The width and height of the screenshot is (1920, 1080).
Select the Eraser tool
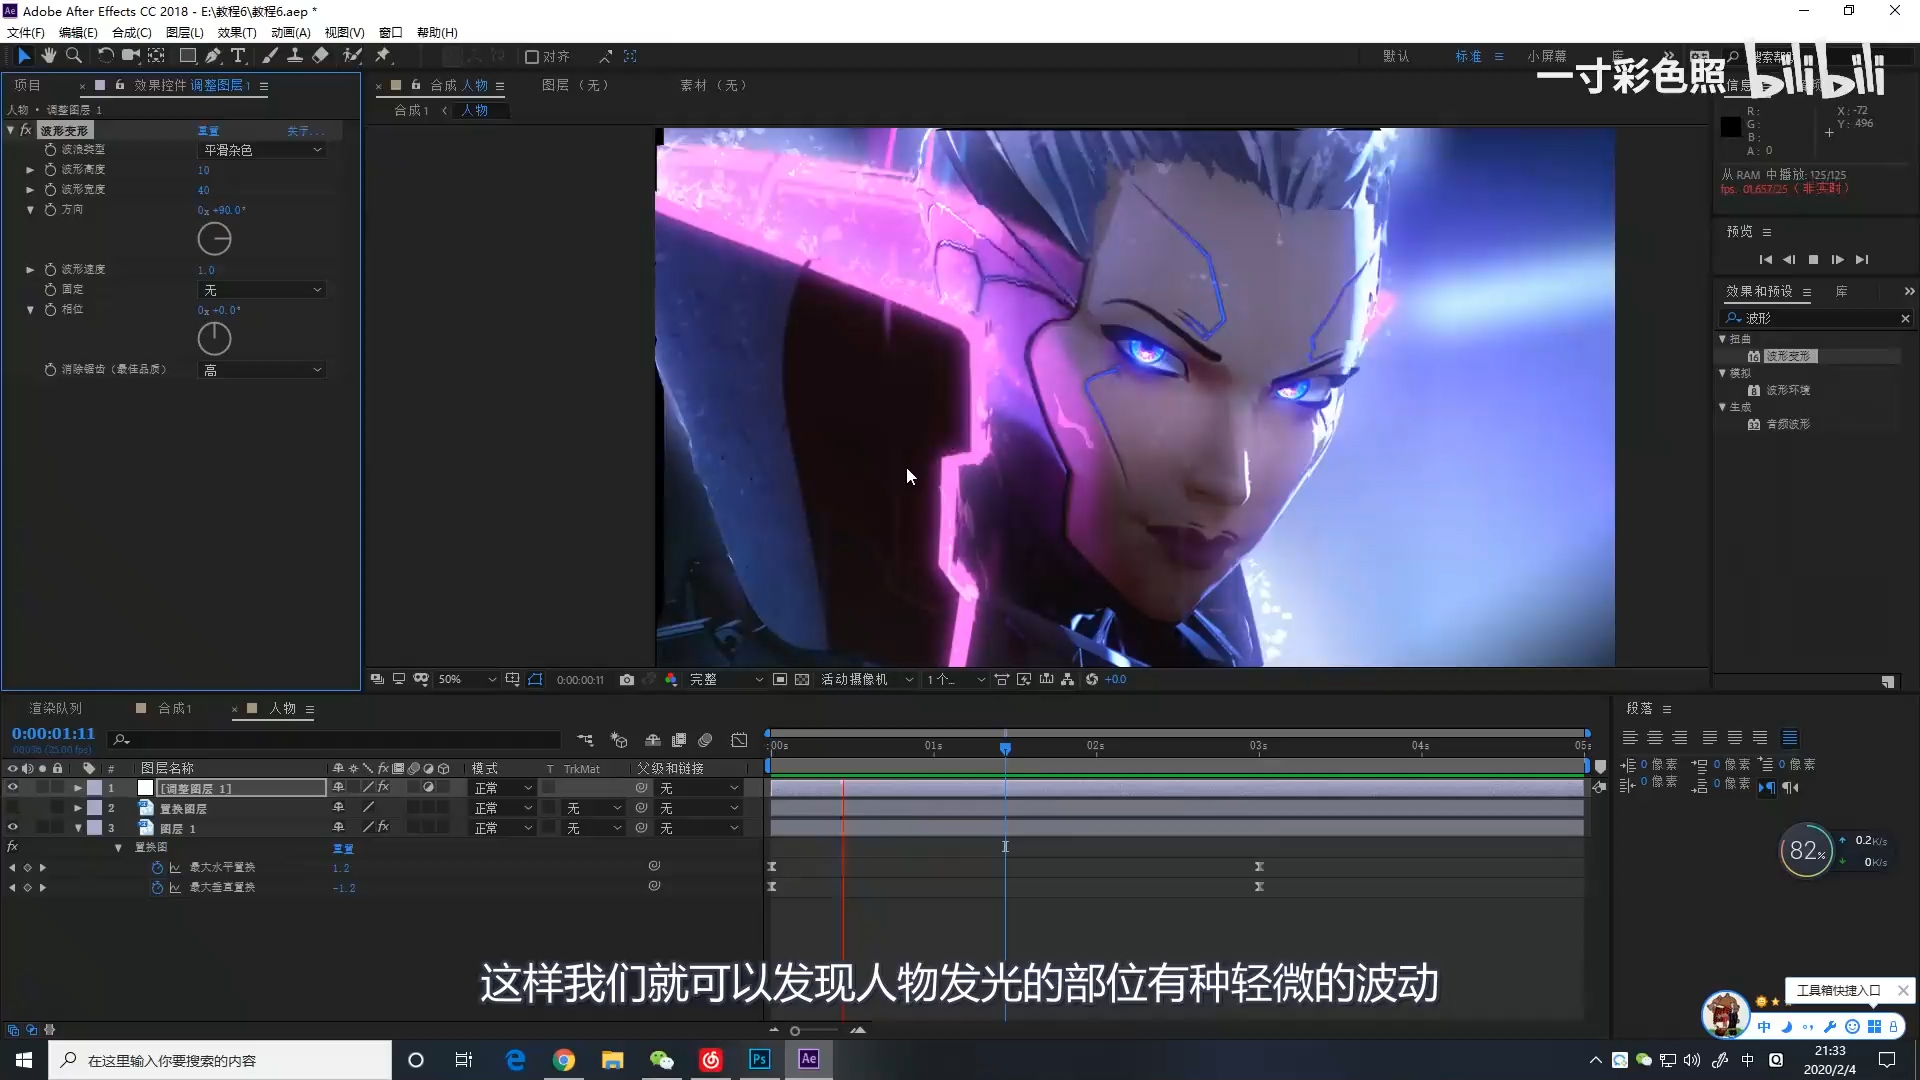321,56
